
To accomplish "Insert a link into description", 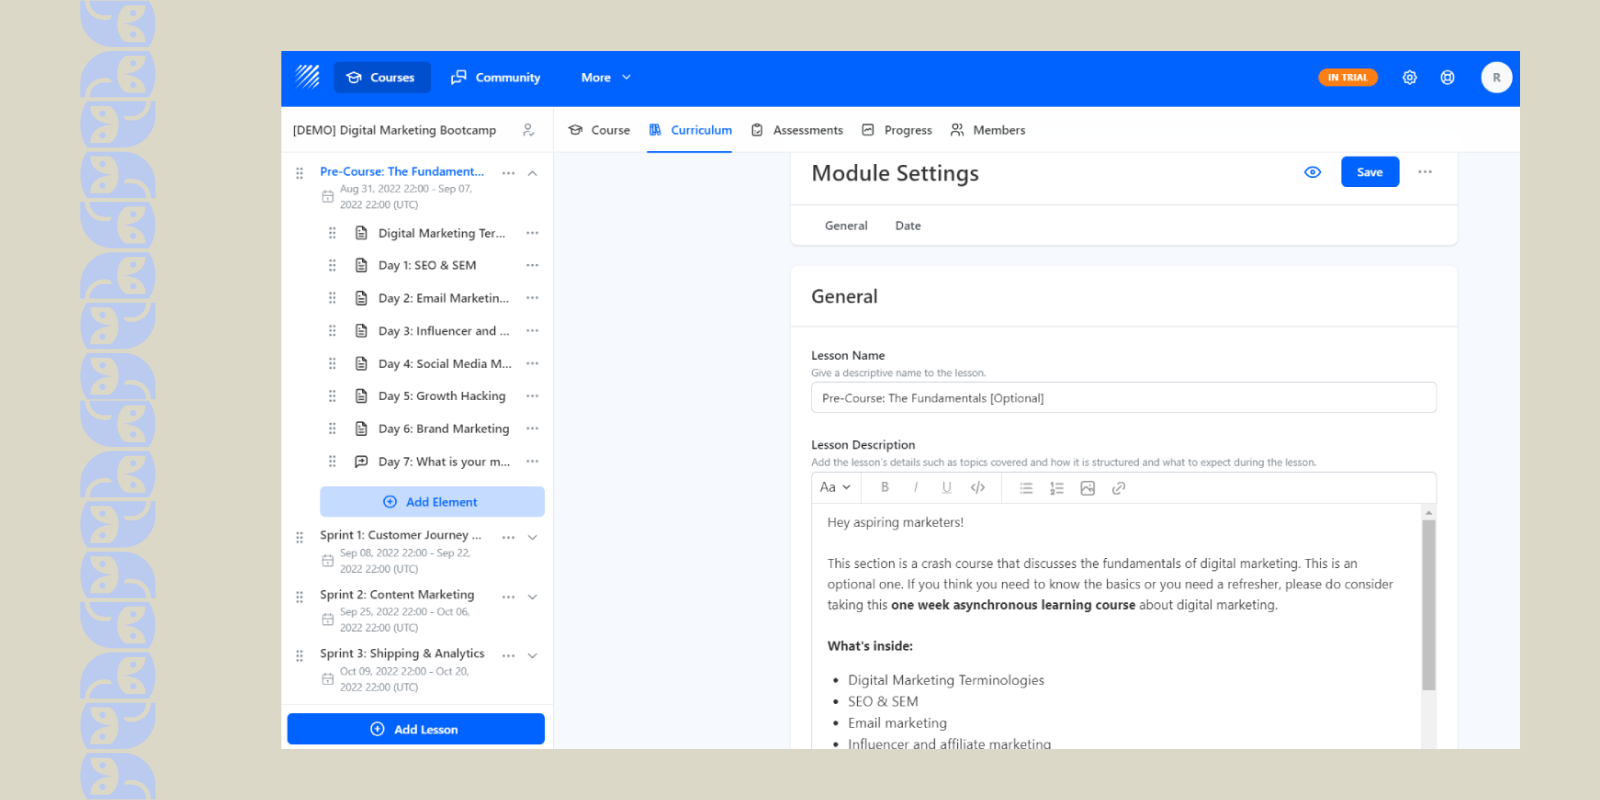I will click(1119, 488).
